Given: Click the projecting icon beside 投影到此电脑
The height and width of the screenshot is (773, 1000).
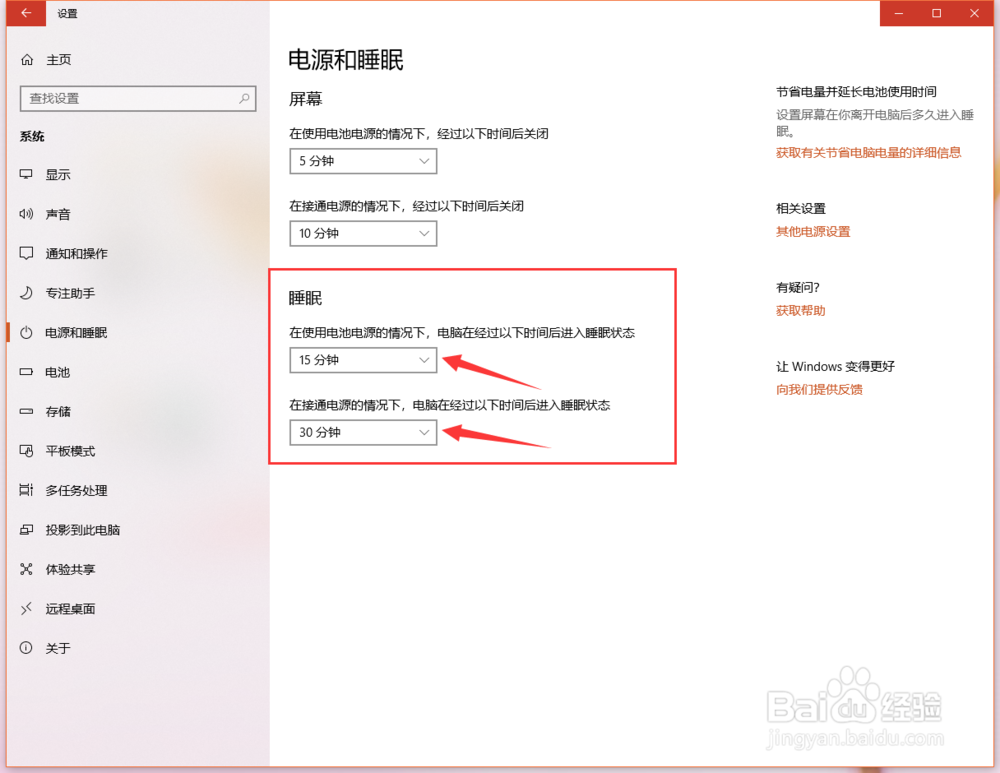Looking at the screenshot, I should point(26,529).
